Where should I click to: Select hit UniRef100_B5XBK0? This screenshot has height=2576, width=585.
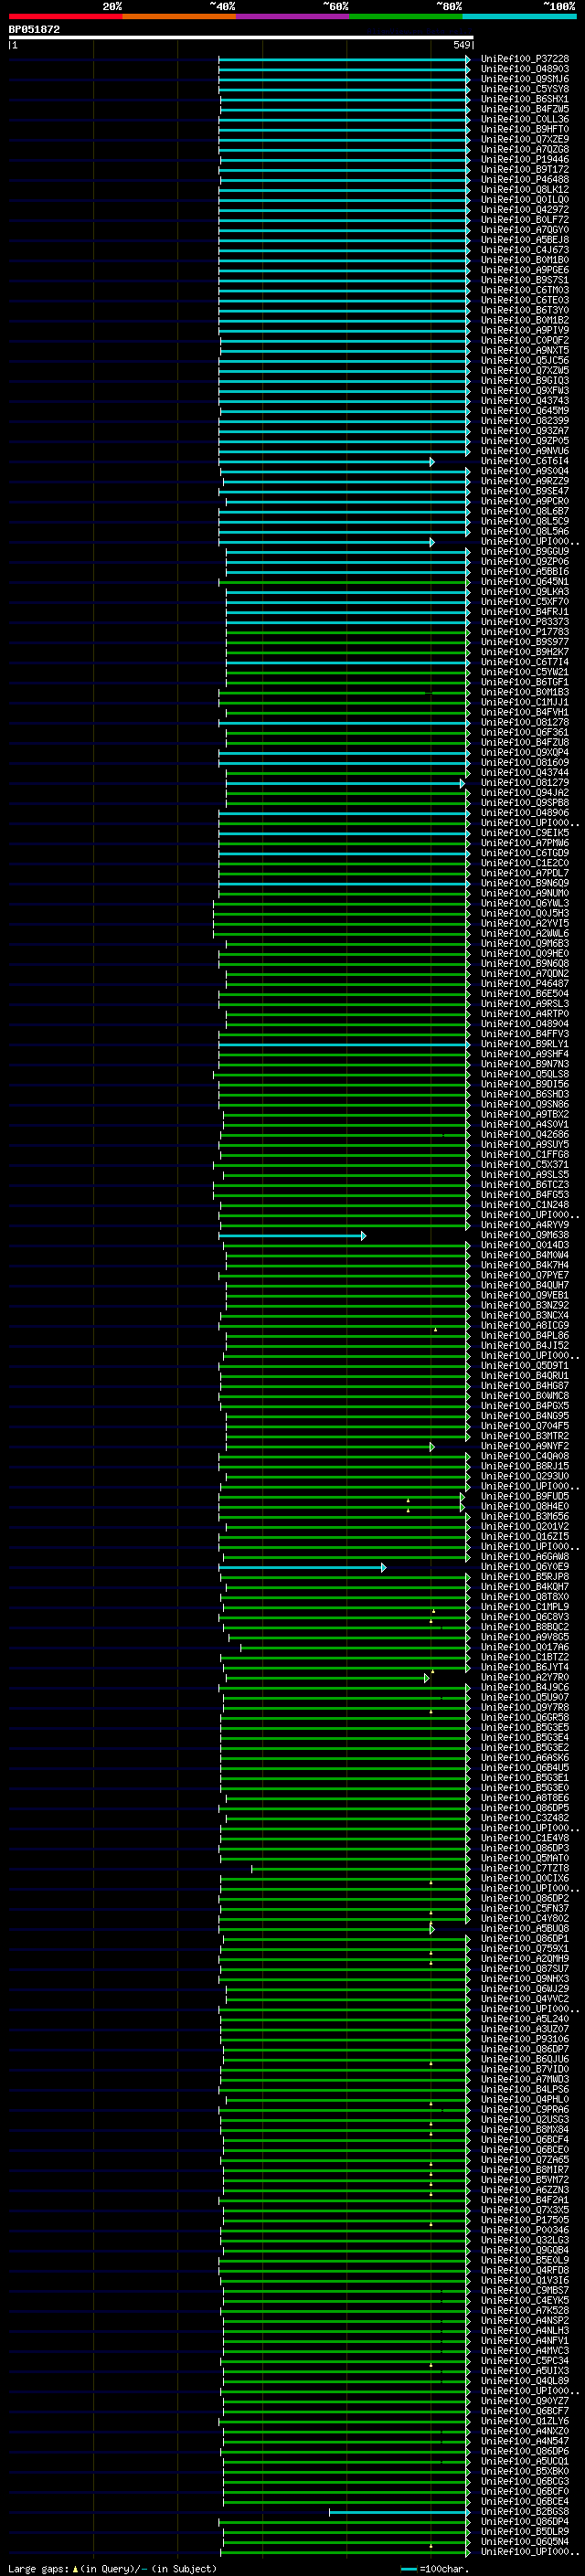[x=525, y=2472]
